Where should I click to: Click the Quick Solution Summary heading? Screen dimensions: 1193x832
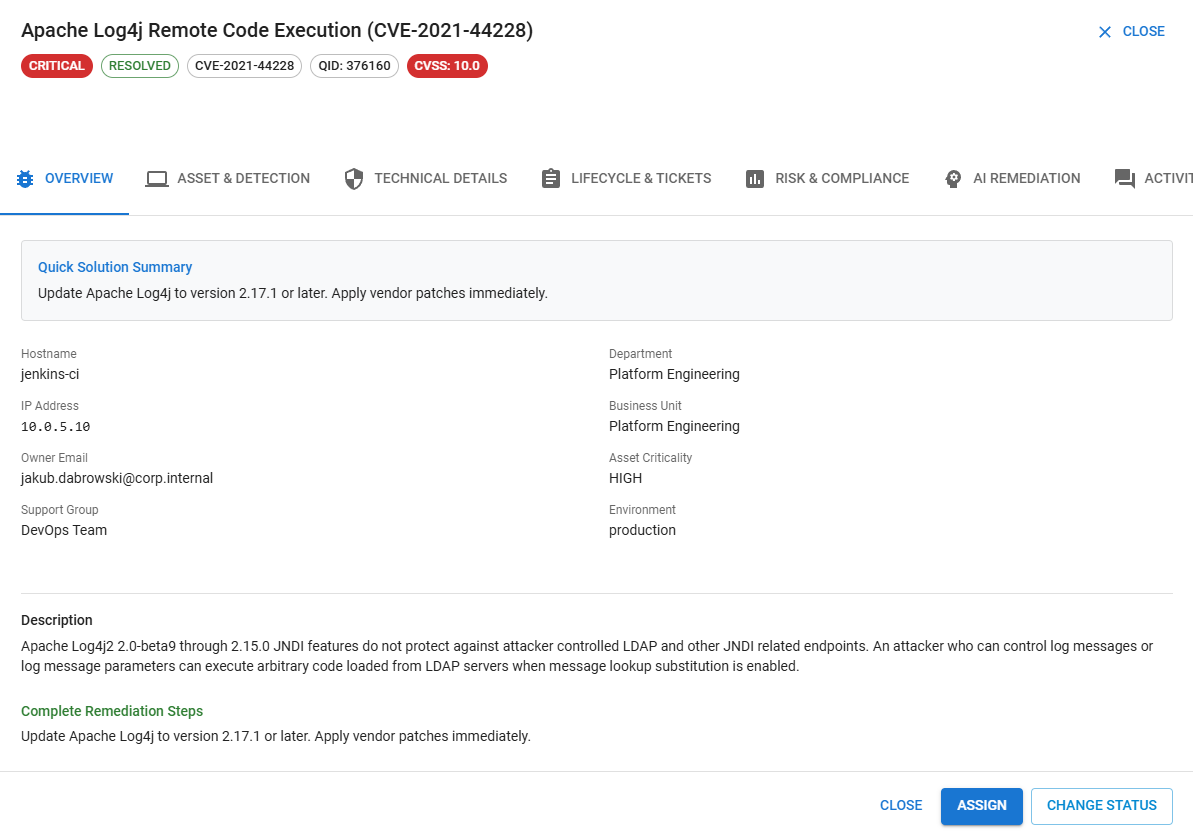pyautogui.click(x=115, y=268)
